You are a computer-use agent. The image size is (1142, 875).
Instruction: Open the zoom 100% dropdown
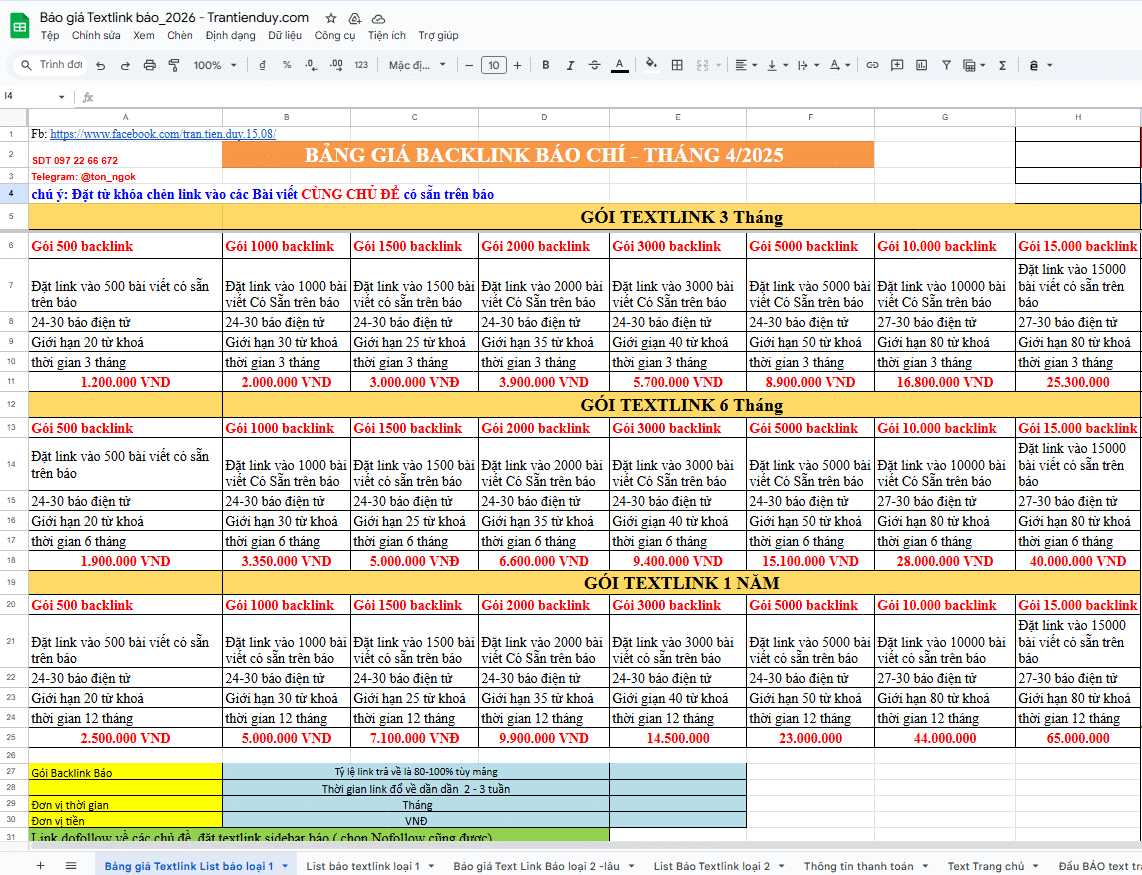coord(215,65)
